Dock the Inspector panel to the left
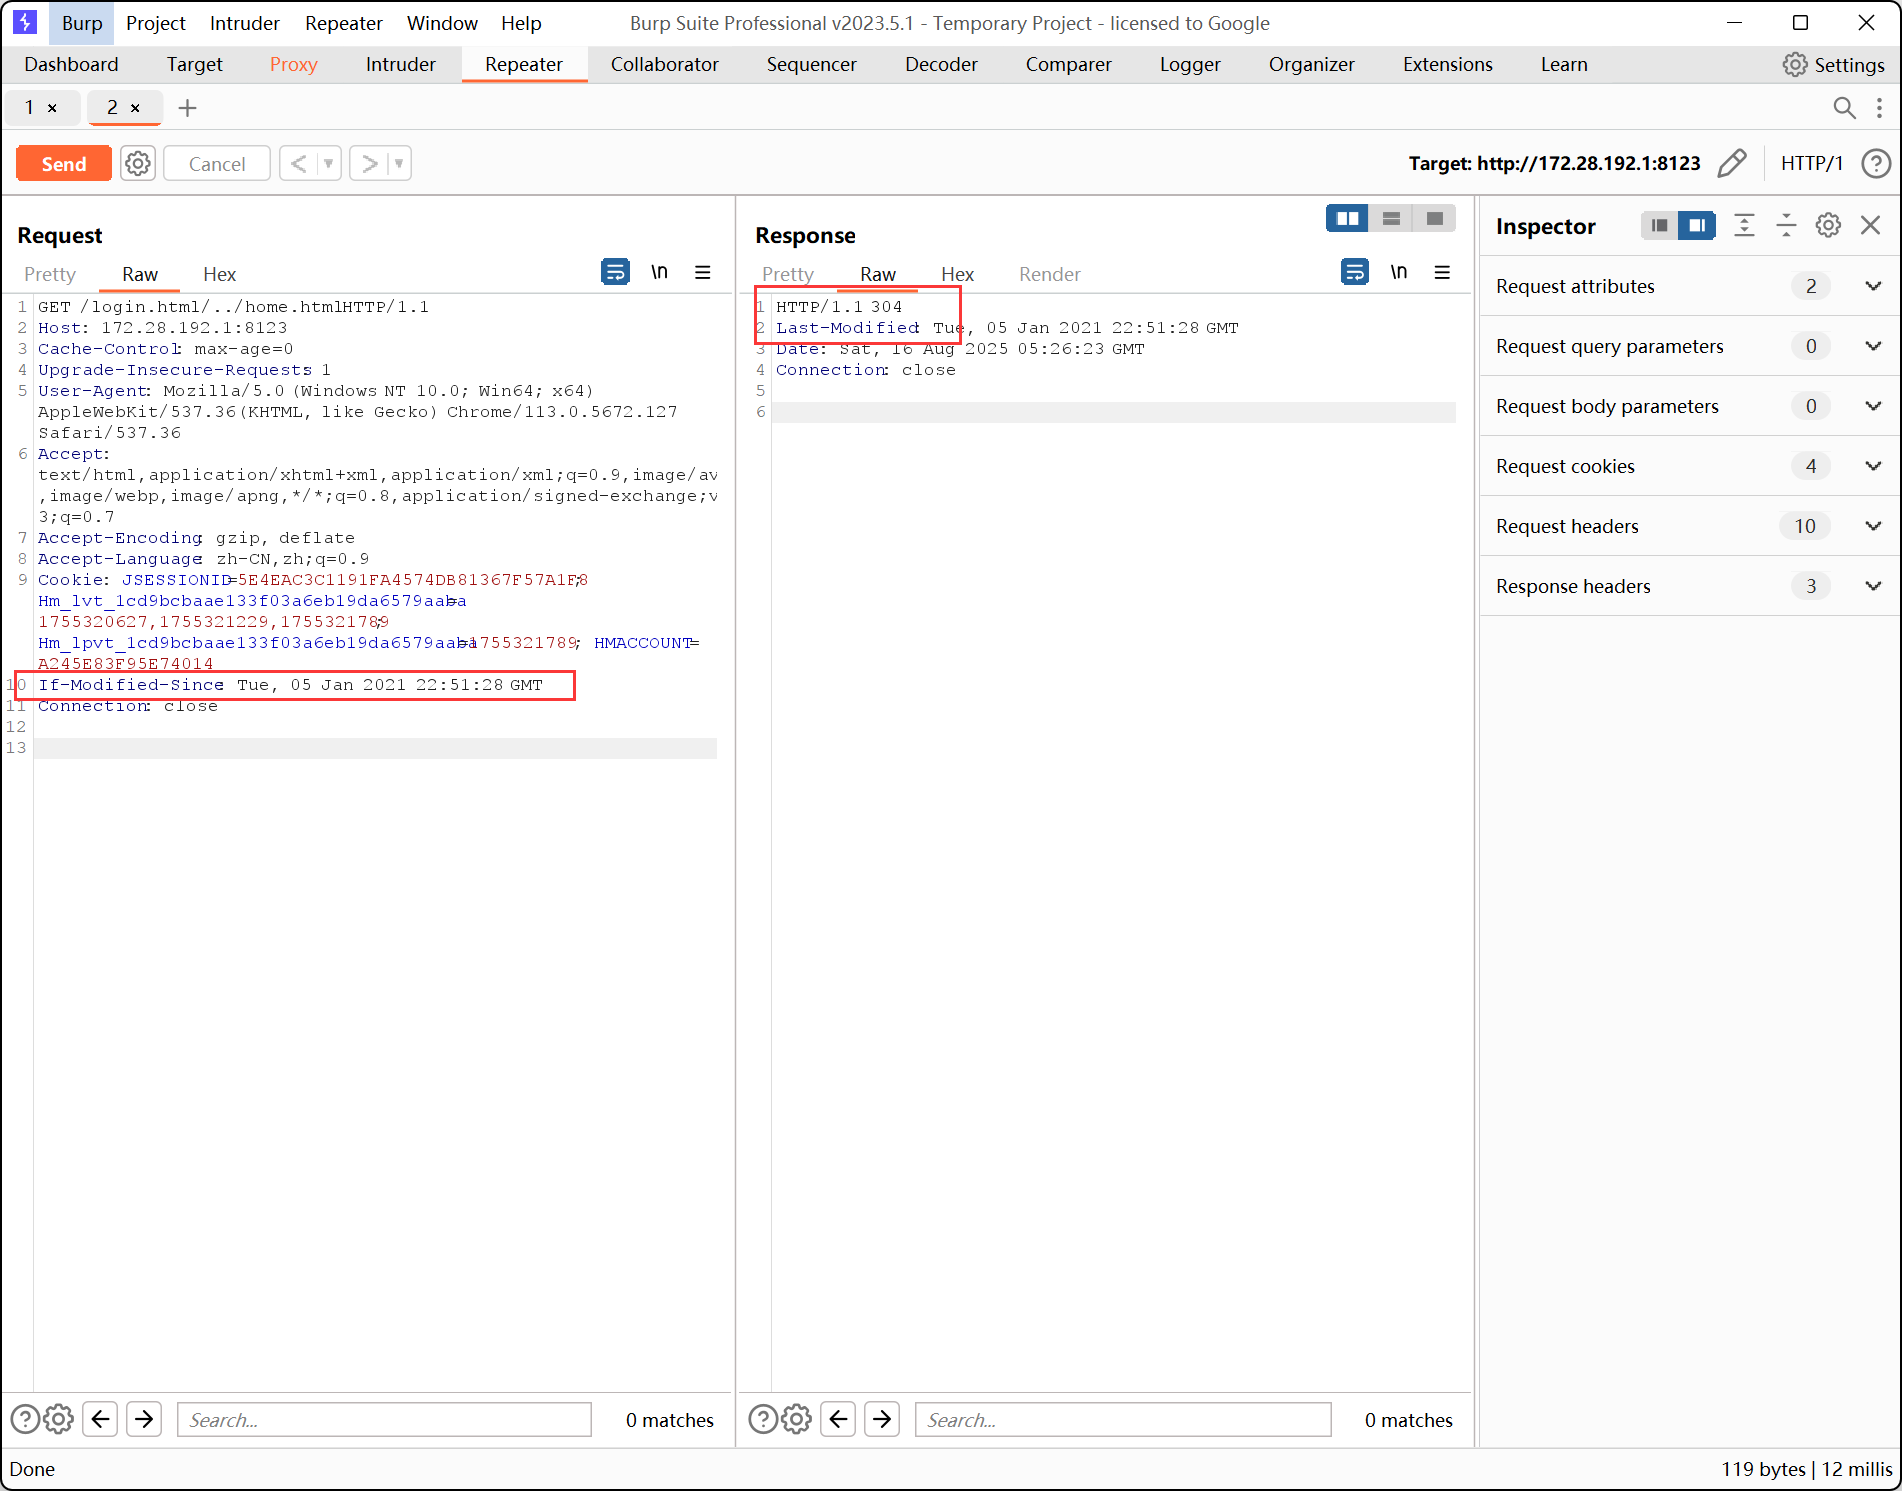This screenshot has height=1491, width=1902. (1659, 226)
